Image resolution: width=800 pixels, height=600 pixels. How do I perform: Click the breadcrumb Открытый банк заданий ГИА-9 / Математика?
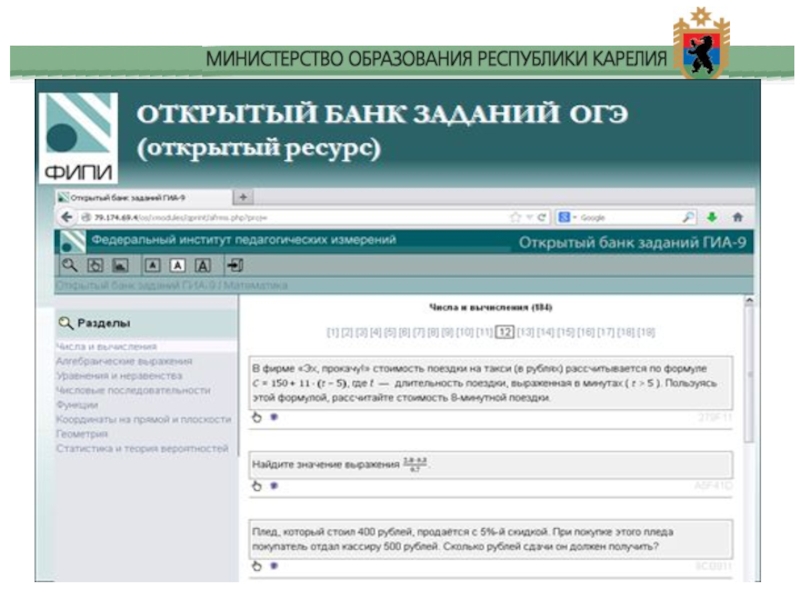coord(171,285)
